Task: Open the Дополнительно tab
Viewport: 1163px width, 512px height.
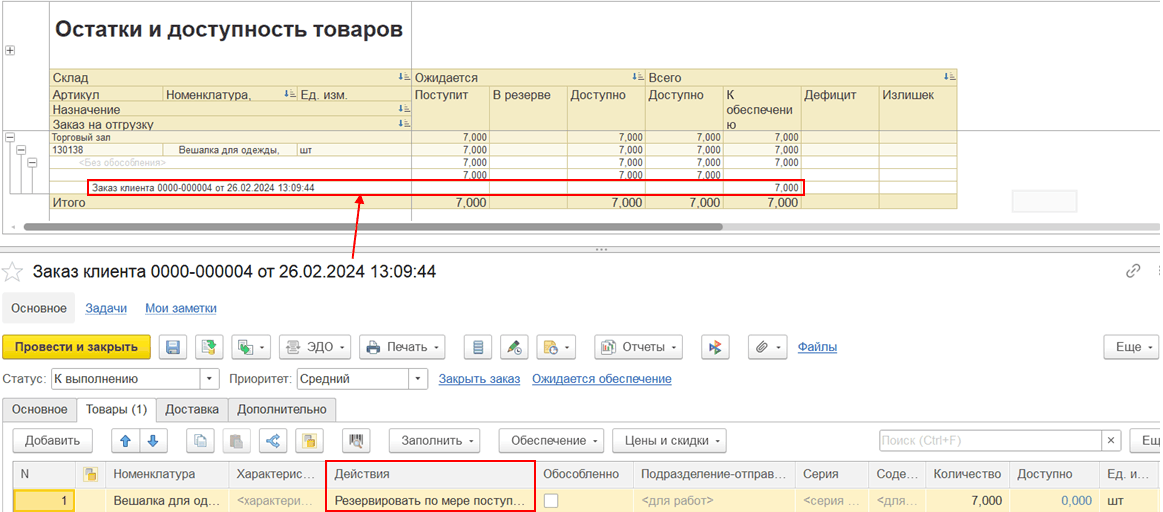Action: [282, 409]
